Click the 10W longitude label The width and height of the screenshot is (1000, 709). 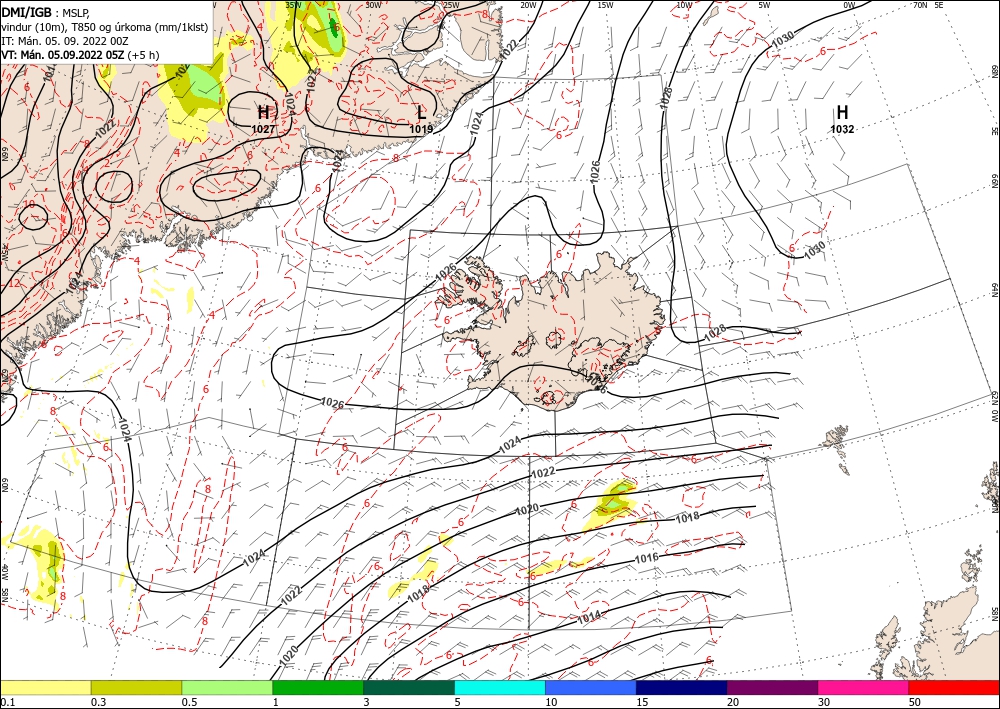pyautogui.click(x=684, y=4)
